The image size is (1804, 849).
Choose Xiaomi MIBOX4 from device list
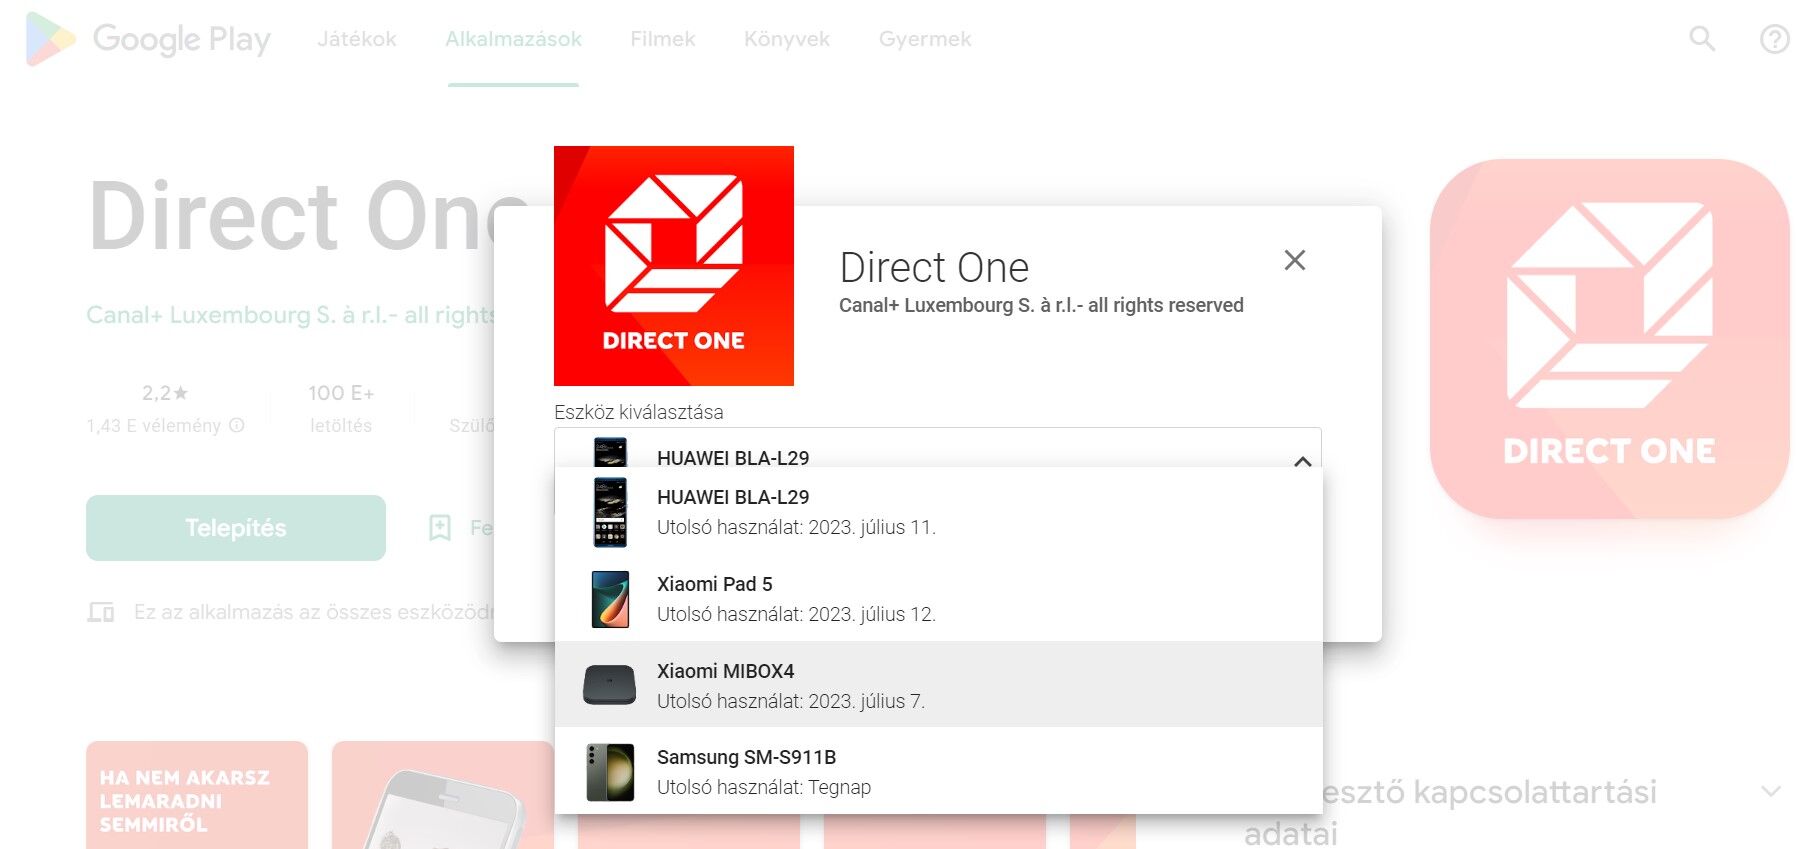tap(938, 685)
